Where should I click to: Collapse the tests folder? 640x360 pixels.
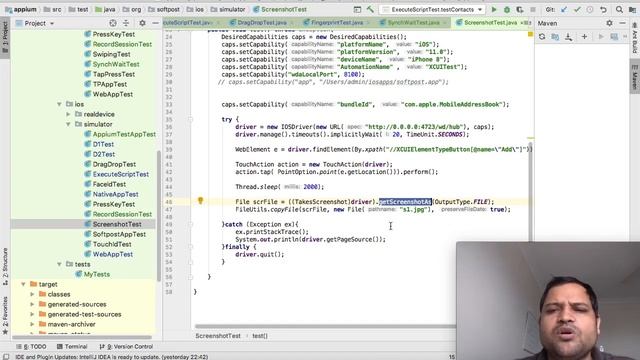pyautogui.click(x=60, y=264)
